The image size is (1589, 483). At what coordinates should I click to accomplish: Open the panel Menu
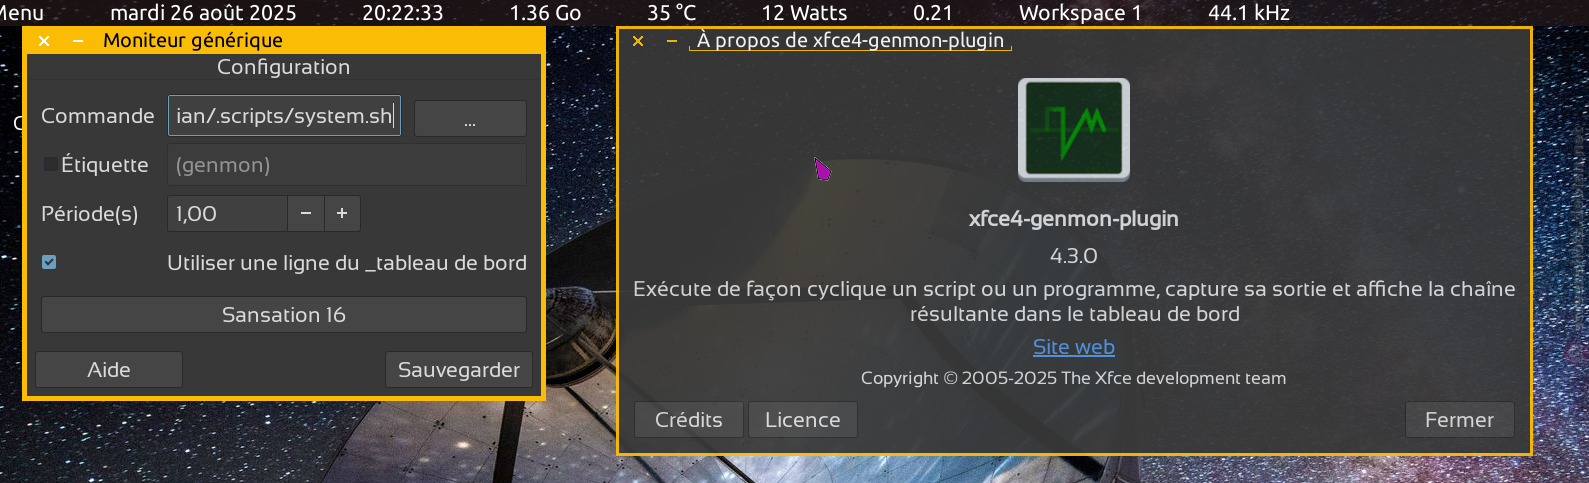(x=21, y=13)
